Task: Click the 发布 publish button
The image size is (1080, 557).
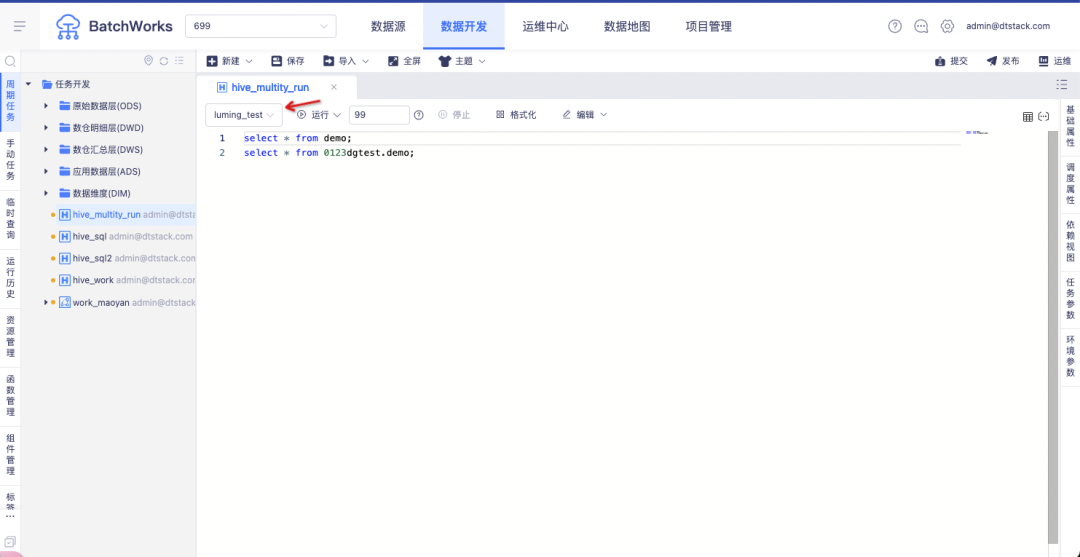Action: pos(1003,61)
